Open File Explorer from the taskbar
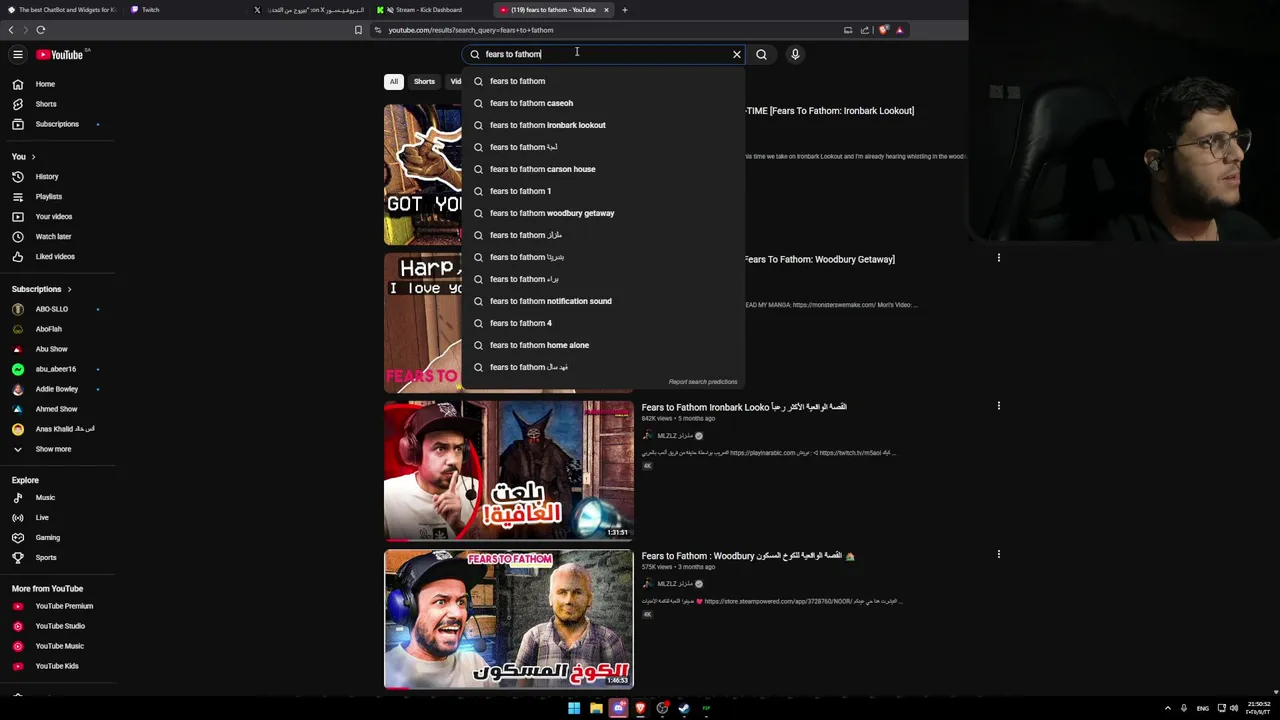This screenshot has width=1280, height=720. [596, 708]
